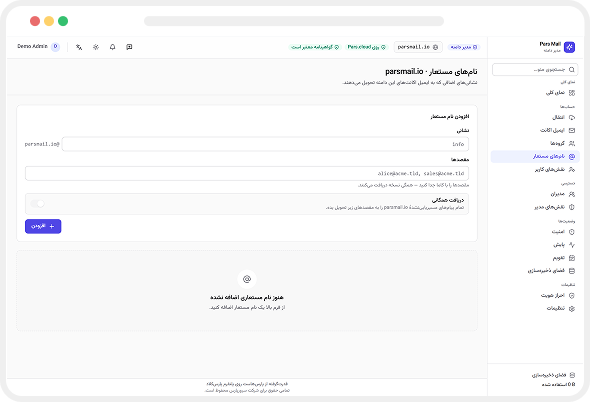Open the dashboard (نمای کلی) menu item
The width and height of the screenshot is (590, 402).
click(x=535, y=93)
